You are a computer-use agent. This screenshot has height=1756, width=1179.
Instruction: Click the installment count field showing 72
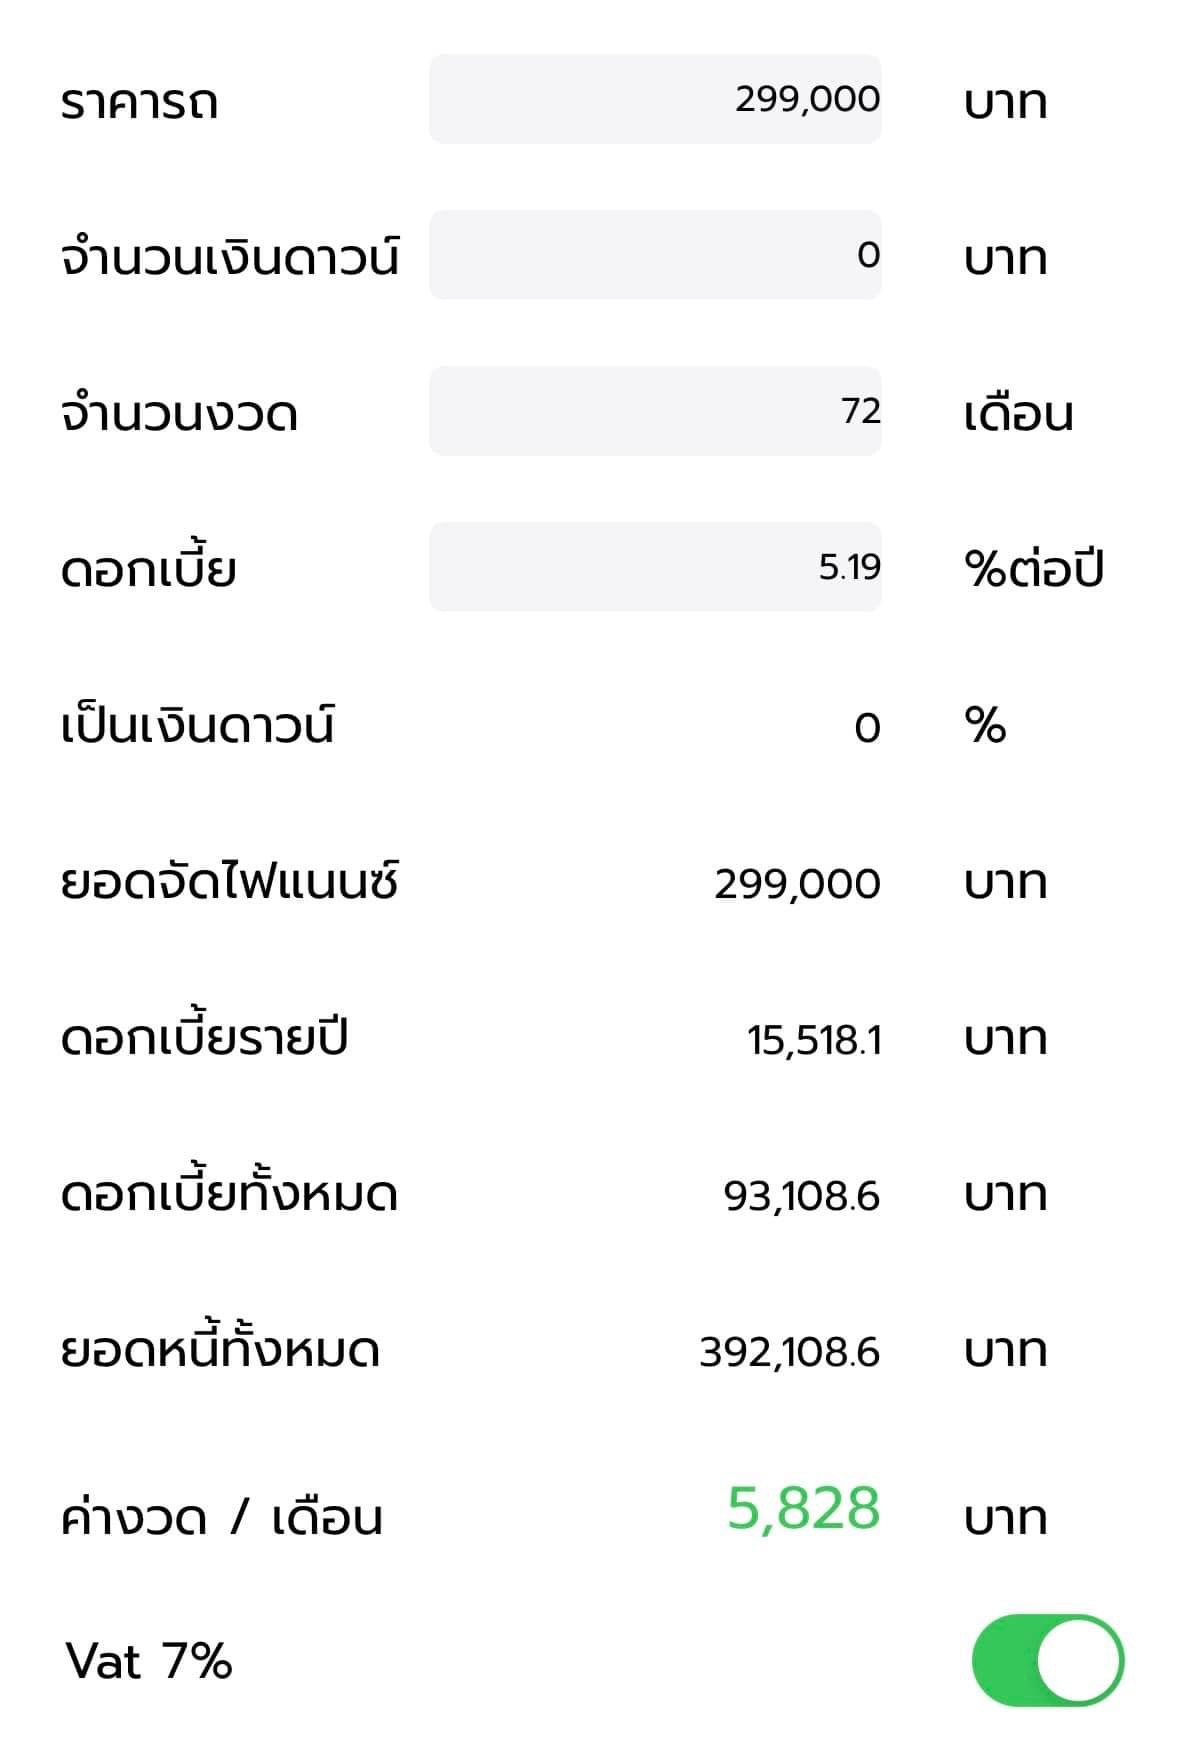[655, 411]
